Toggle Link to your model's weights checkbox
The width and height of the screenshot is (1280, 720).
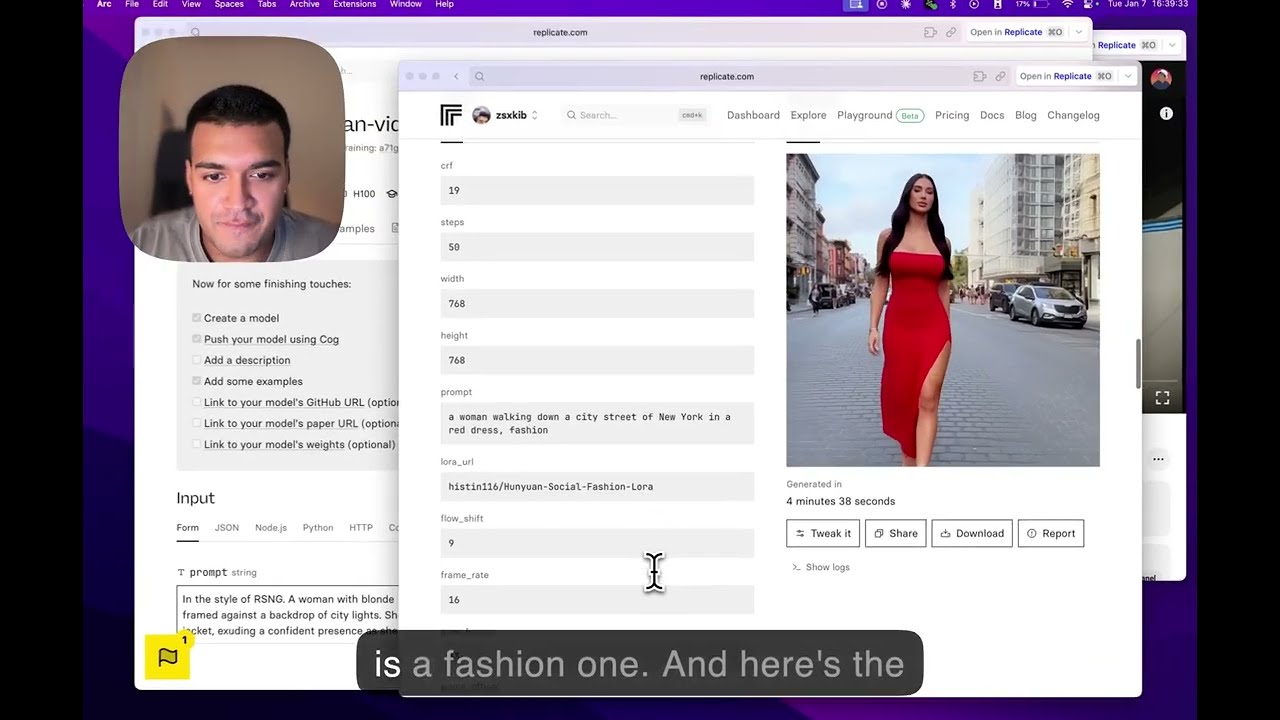click(197, 444)
